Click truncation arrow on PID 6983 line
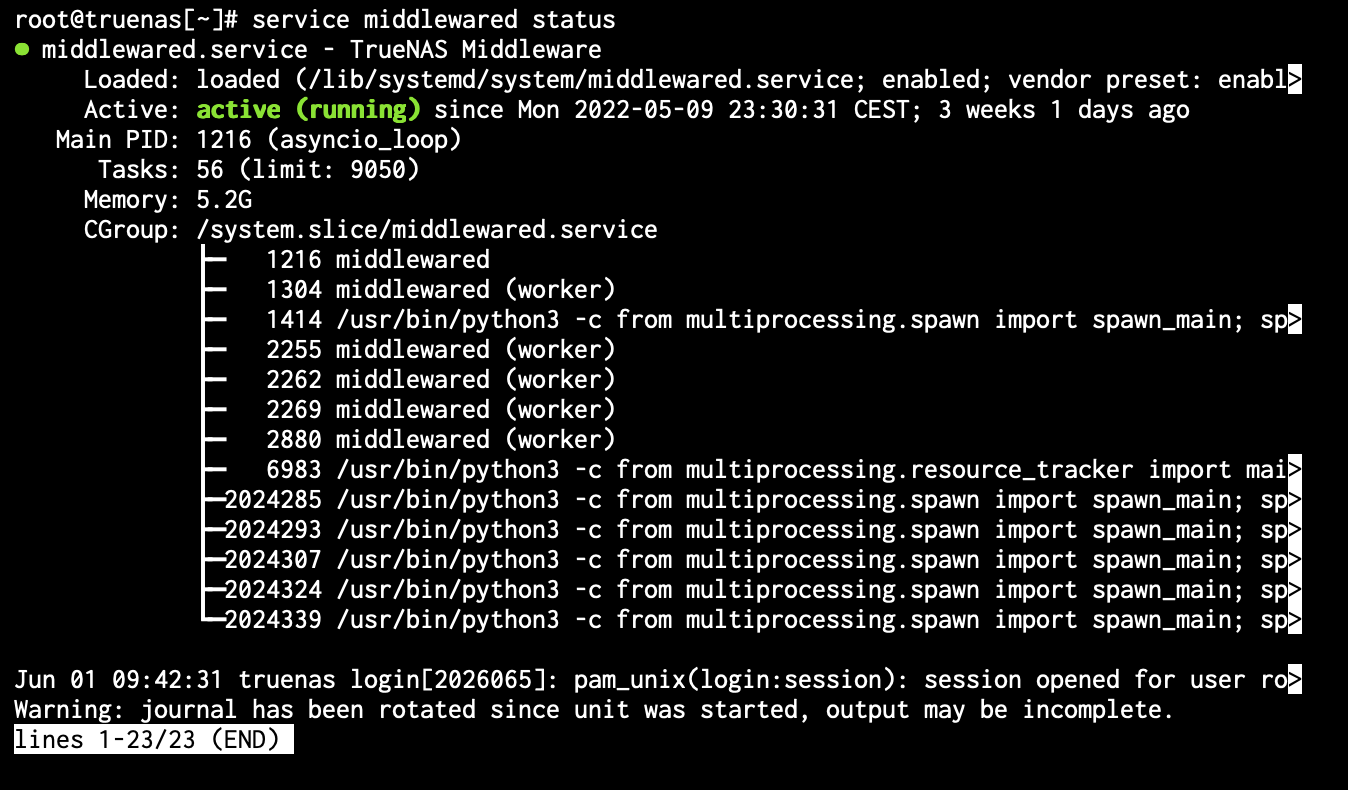This screenshot has height=790, width=1348. (x=1295, y=470)
